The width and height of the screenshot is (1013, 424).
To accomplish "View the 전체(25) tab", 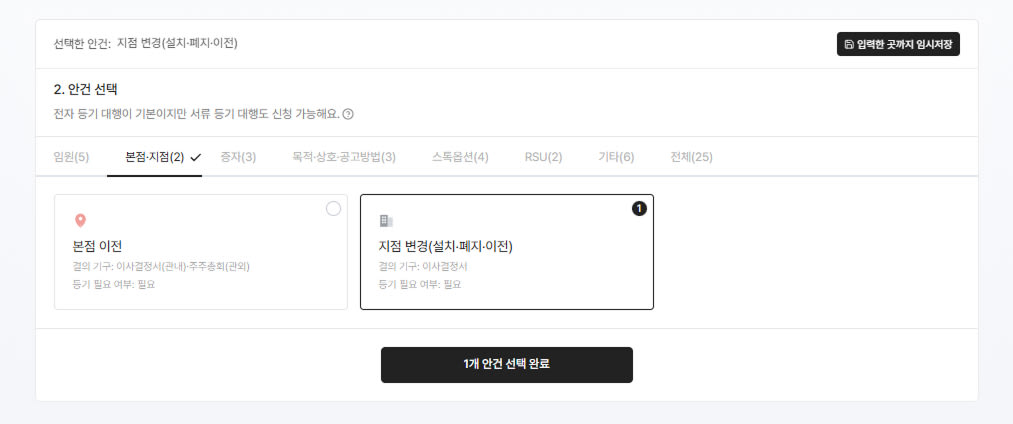I will pyautogui.click(x=691, y=157).
